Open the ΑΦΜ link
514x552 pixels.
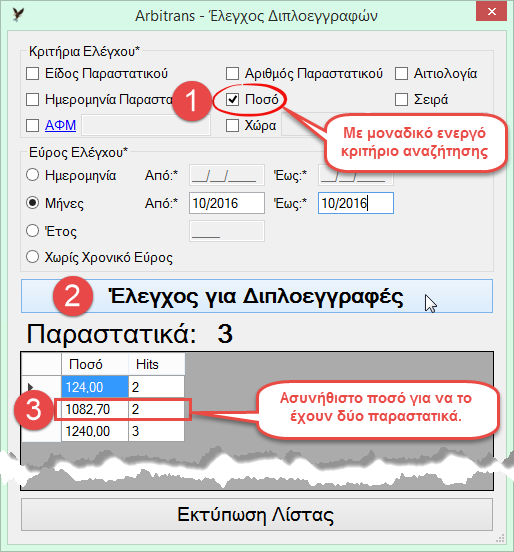(x=60, y=125)
